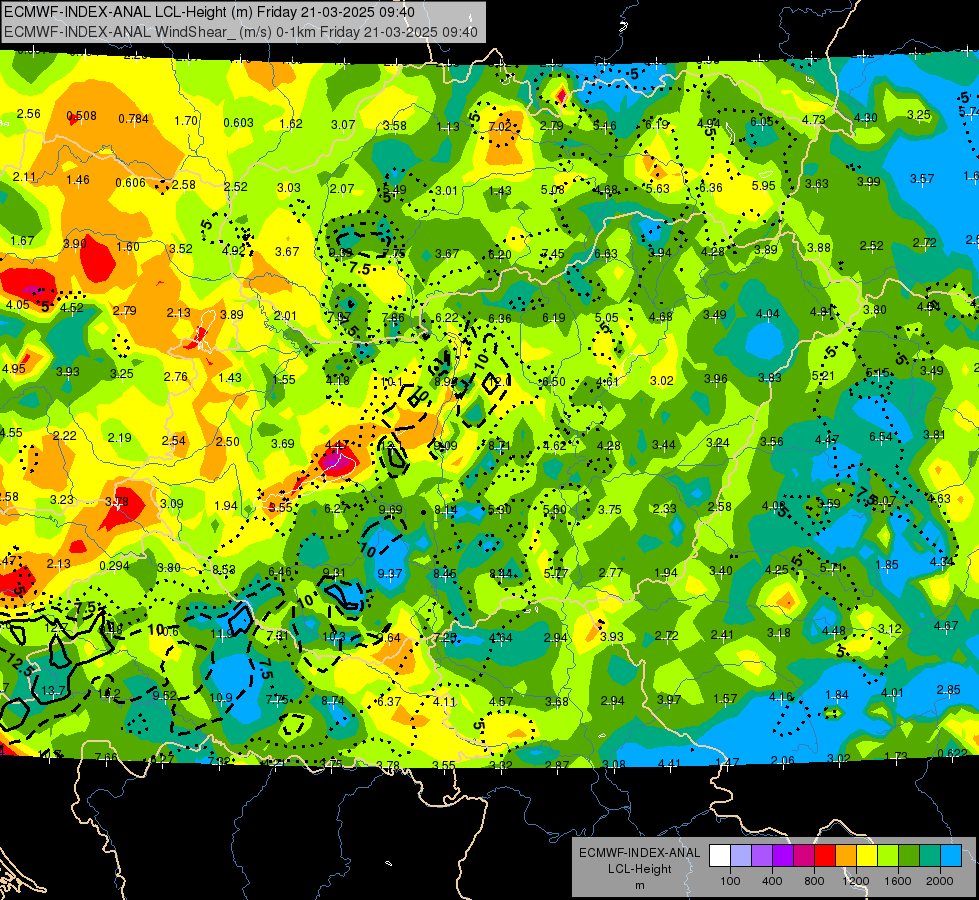Click the LCL-Height title line at the top
979x900 pixels.
click(209, 12)
